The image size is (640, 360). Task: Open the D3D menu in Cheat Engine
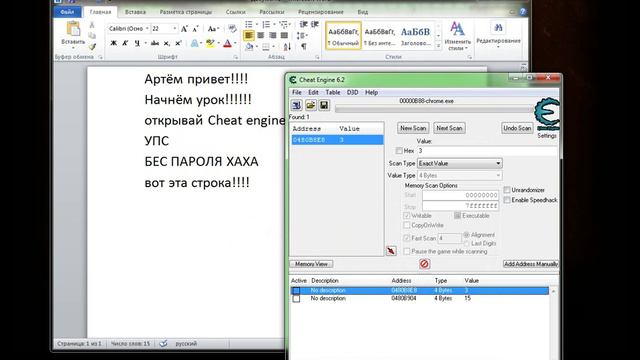coord(352,93)
